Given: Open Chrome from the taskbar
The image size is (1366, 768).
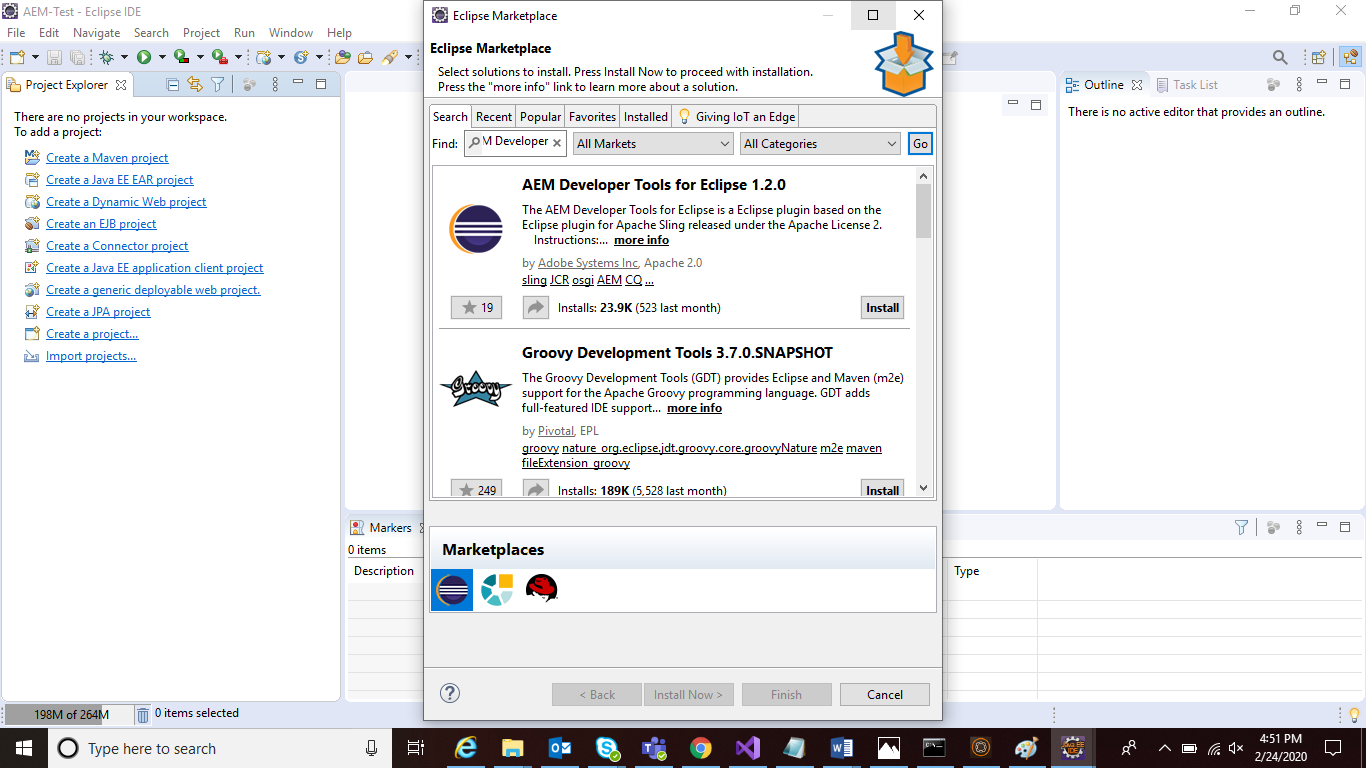Looking at the screenshot, I should [x=700, y=748].
